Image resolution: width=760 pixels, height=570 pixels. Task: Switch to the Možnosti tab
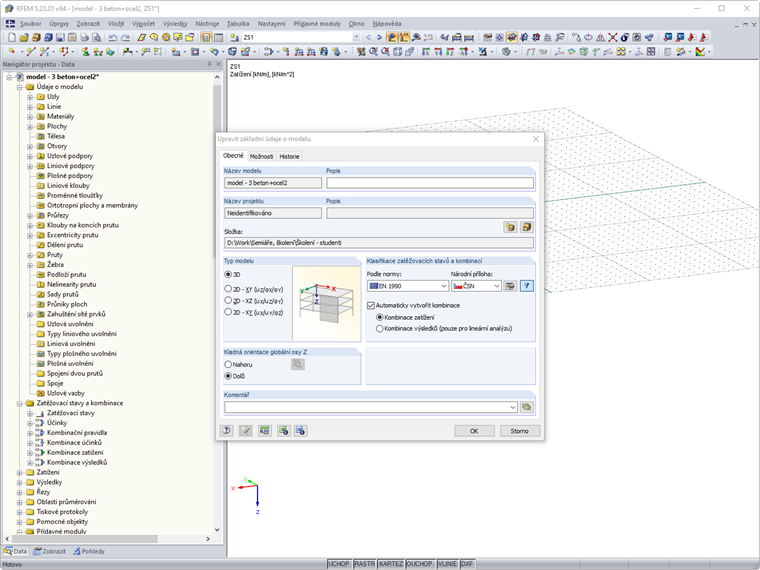pos(261,157)
